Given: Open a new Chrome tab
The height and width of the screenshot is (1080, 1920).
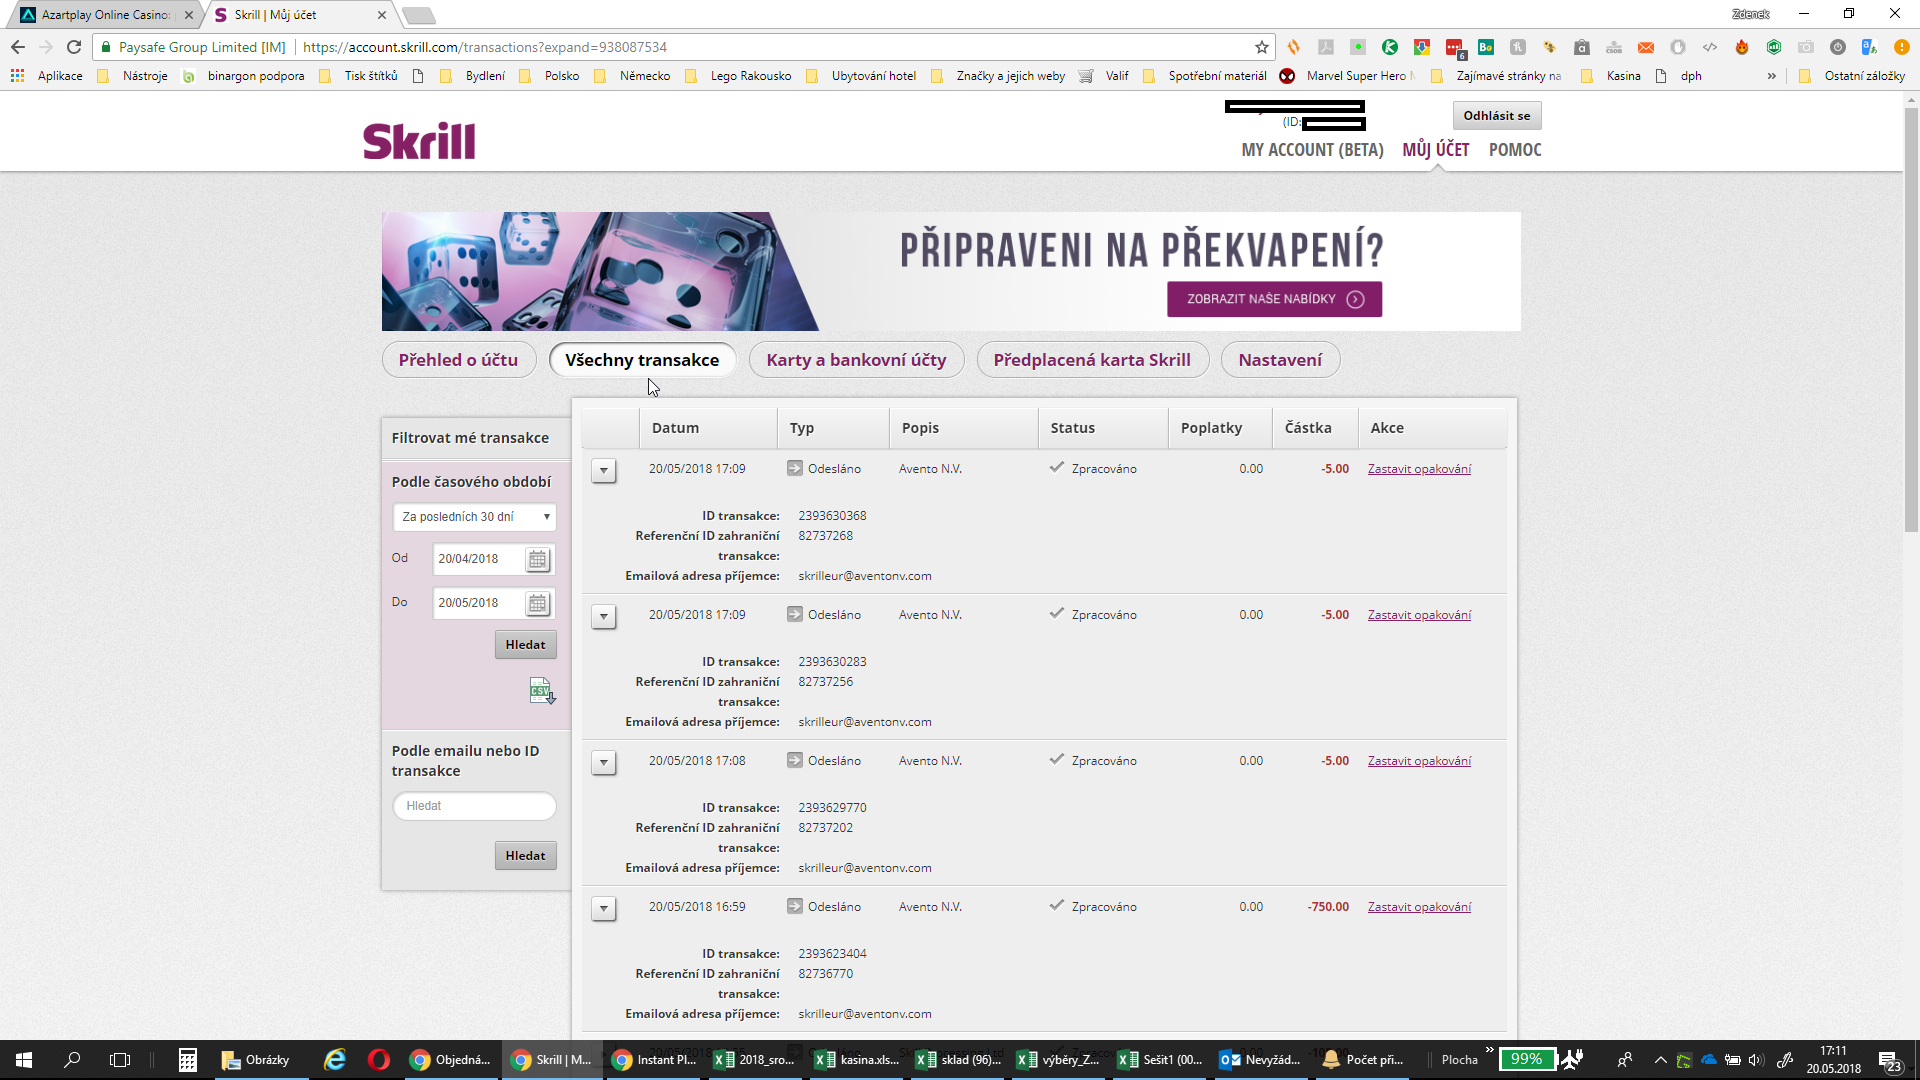Looking at the screenshot, I should coord(419,15).
